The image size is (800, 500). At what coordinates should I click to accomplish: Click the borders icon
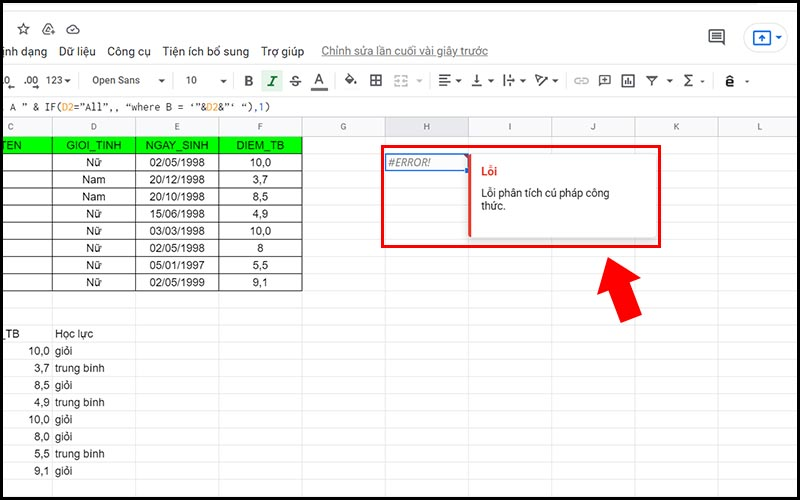pos(376,80)
